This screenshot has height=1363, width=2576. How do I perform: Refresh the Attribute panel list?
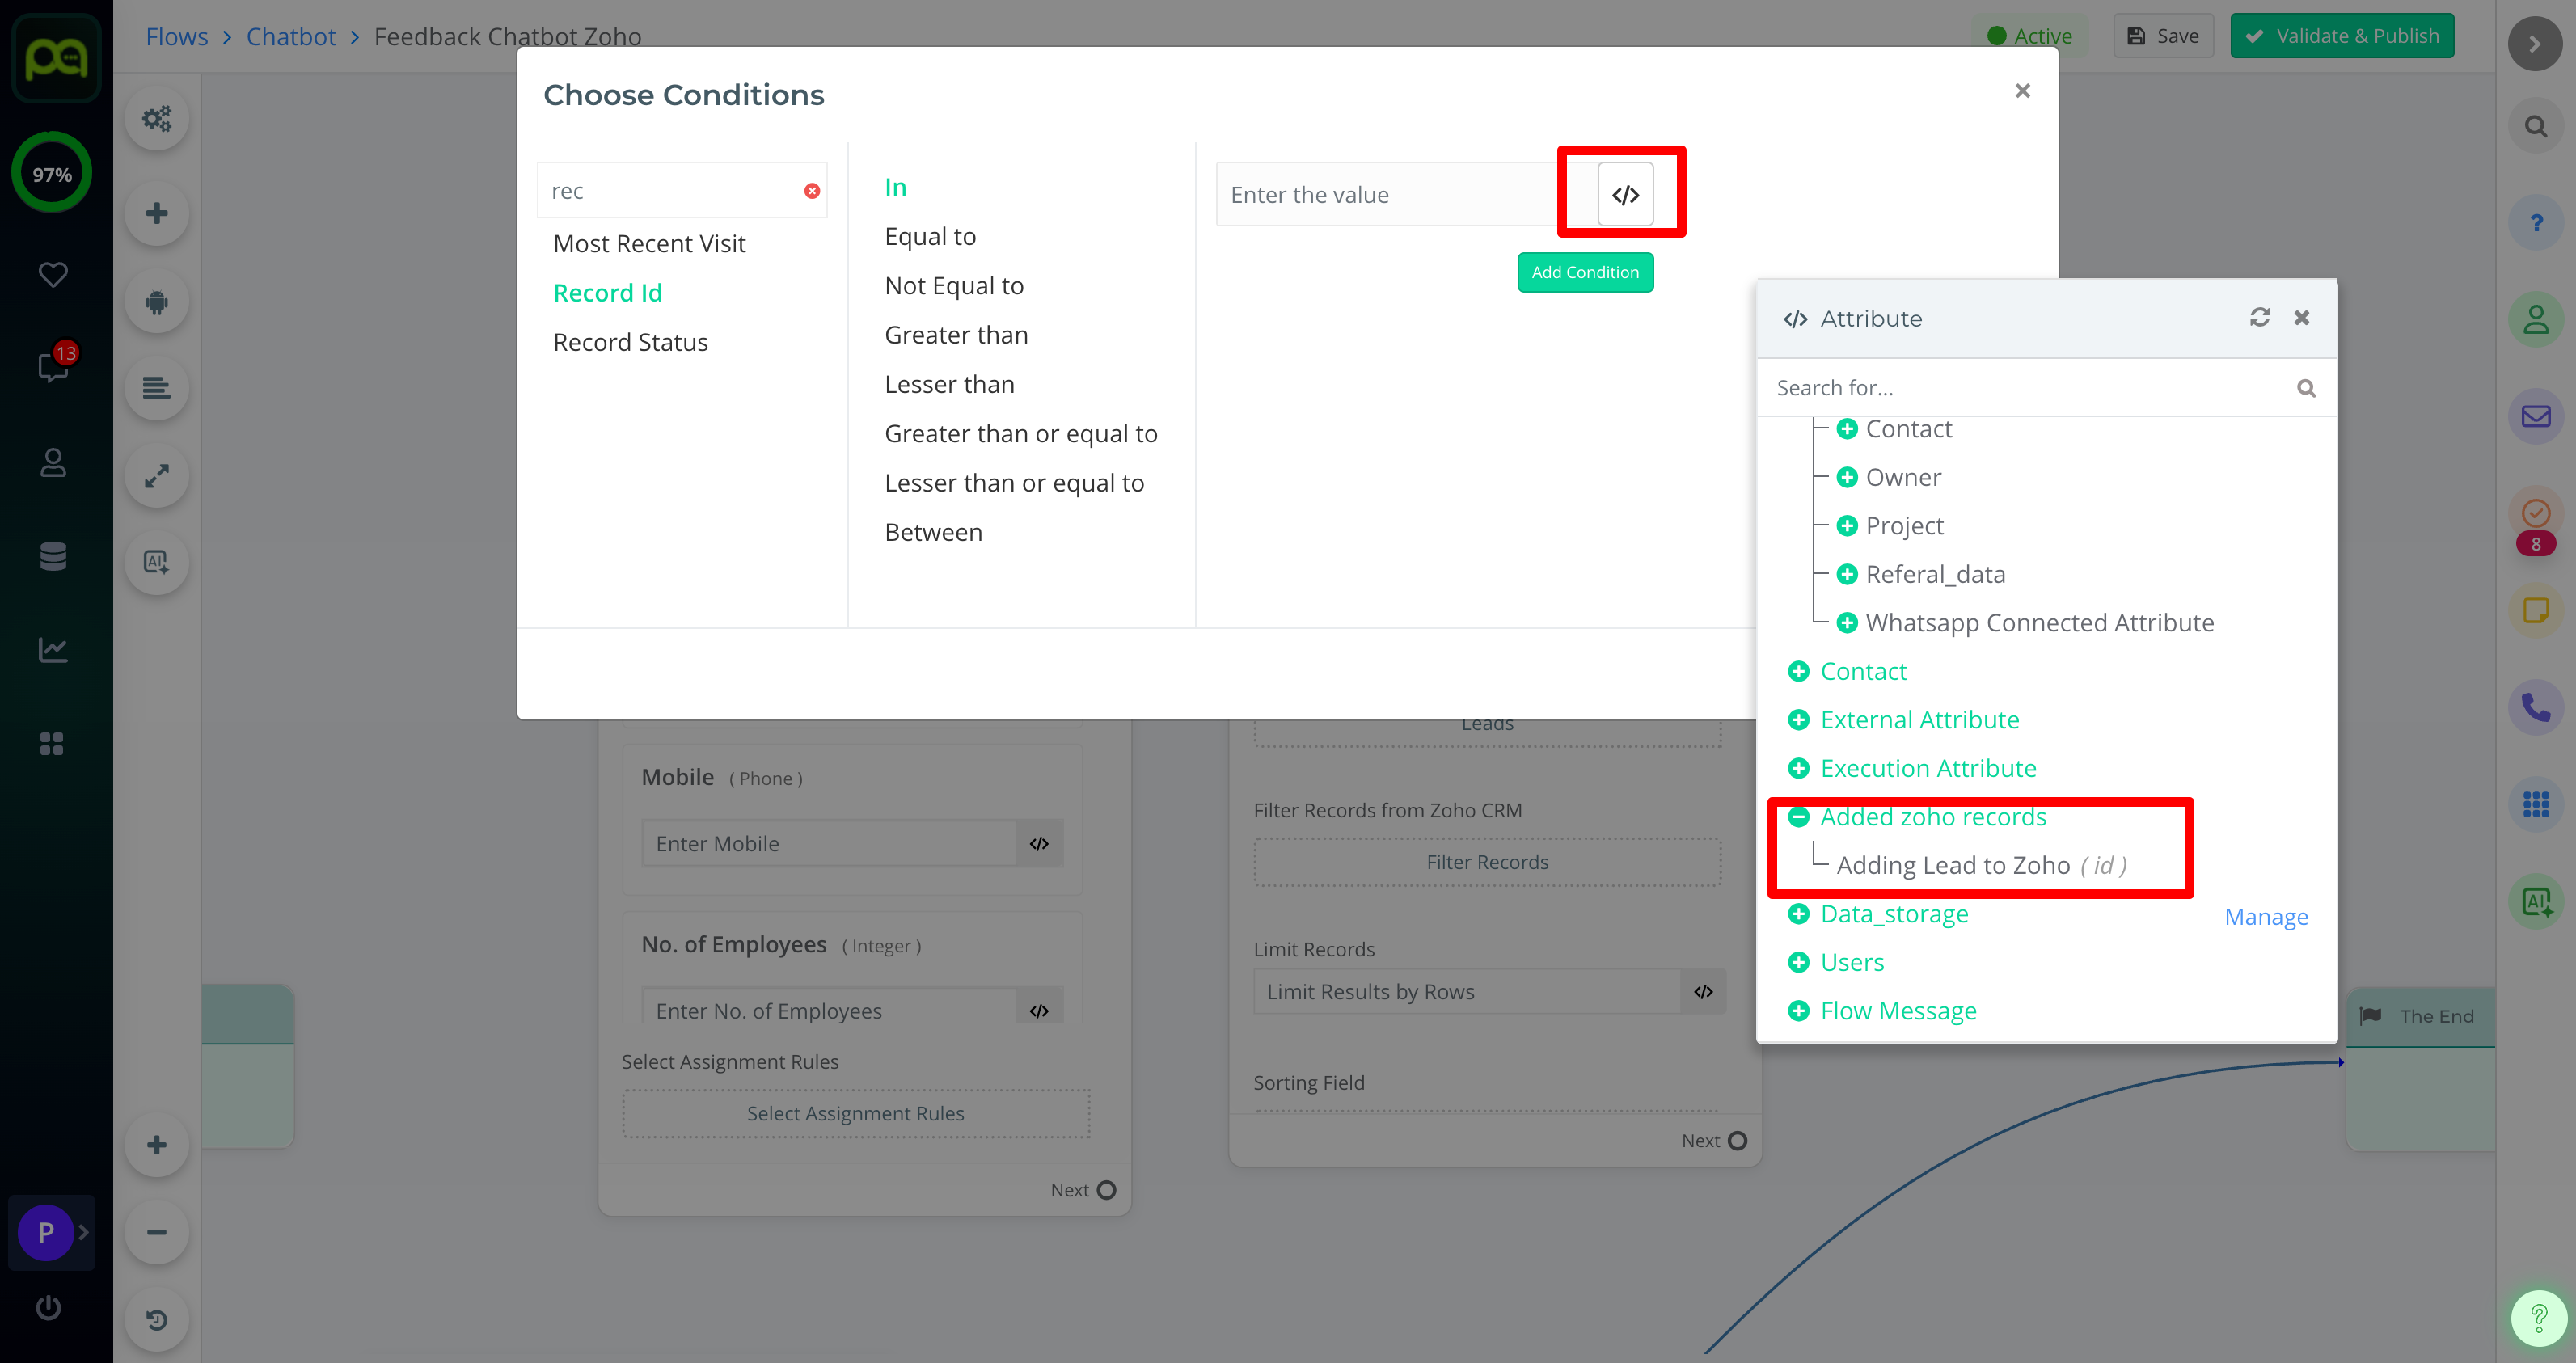2259,318
